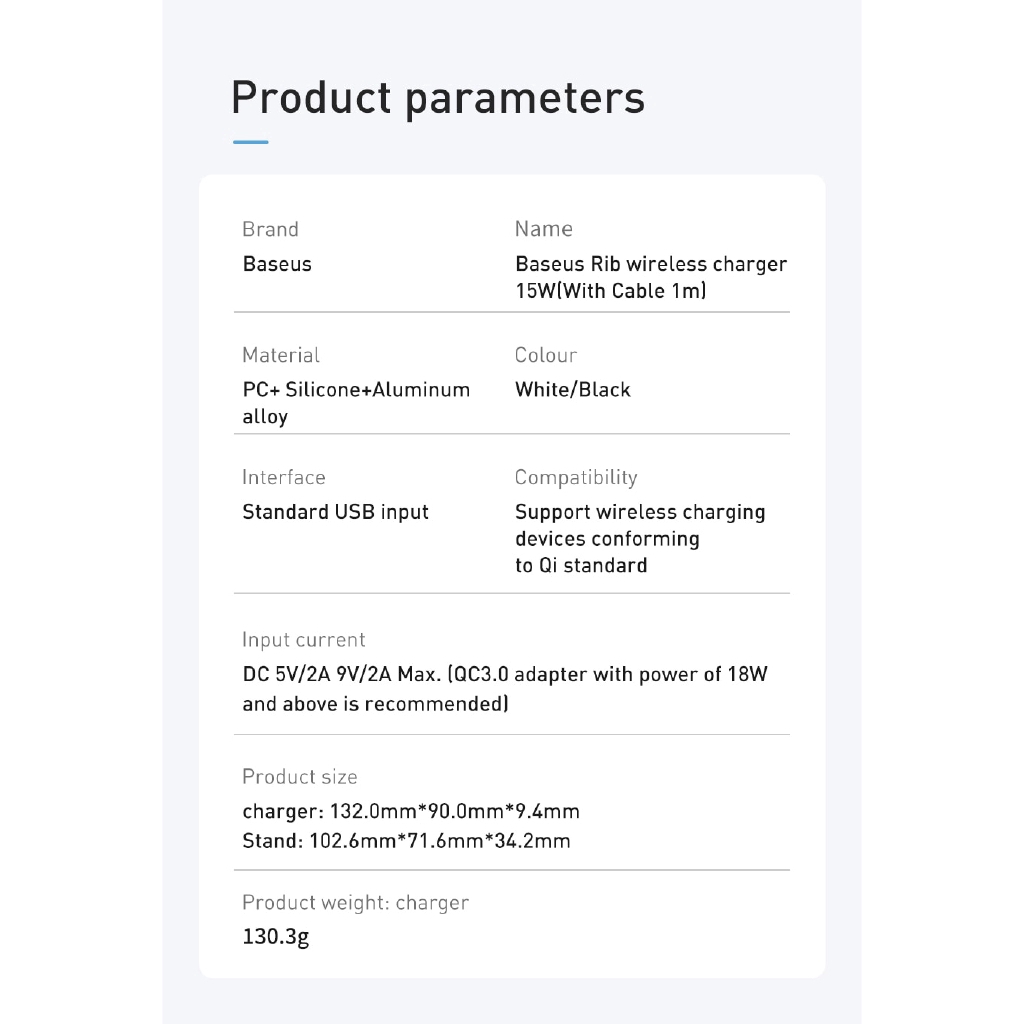Select the "Standard USB input" text
1024x1024 pixels.
pos(335,512)
